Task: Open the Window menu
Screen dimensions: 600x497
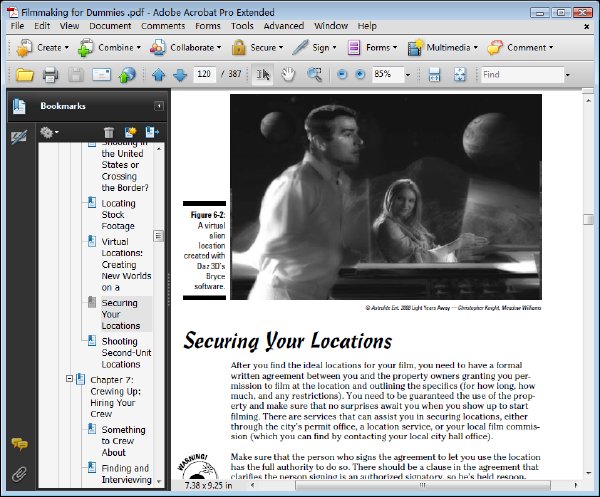Action: coord(331,26)
